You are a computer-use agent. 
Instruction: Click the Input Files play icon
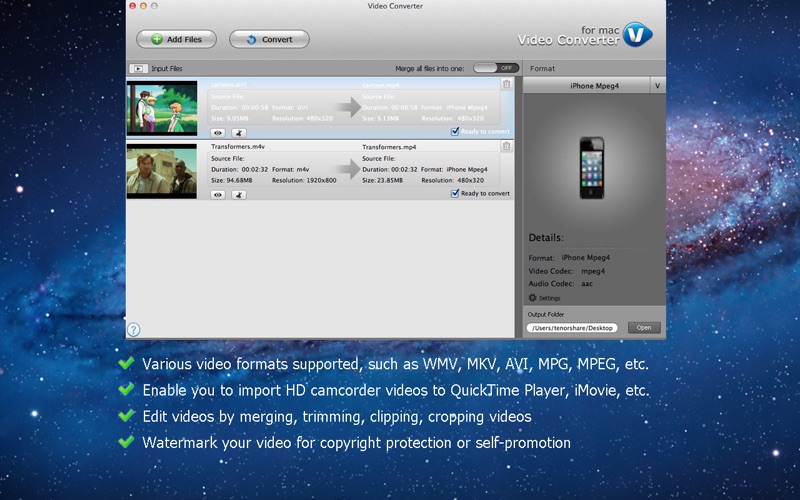point(138,68)
